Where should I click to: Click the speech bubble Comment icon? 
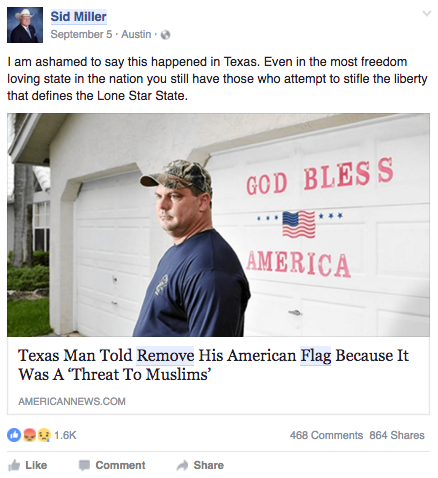(x=84, y=465)
